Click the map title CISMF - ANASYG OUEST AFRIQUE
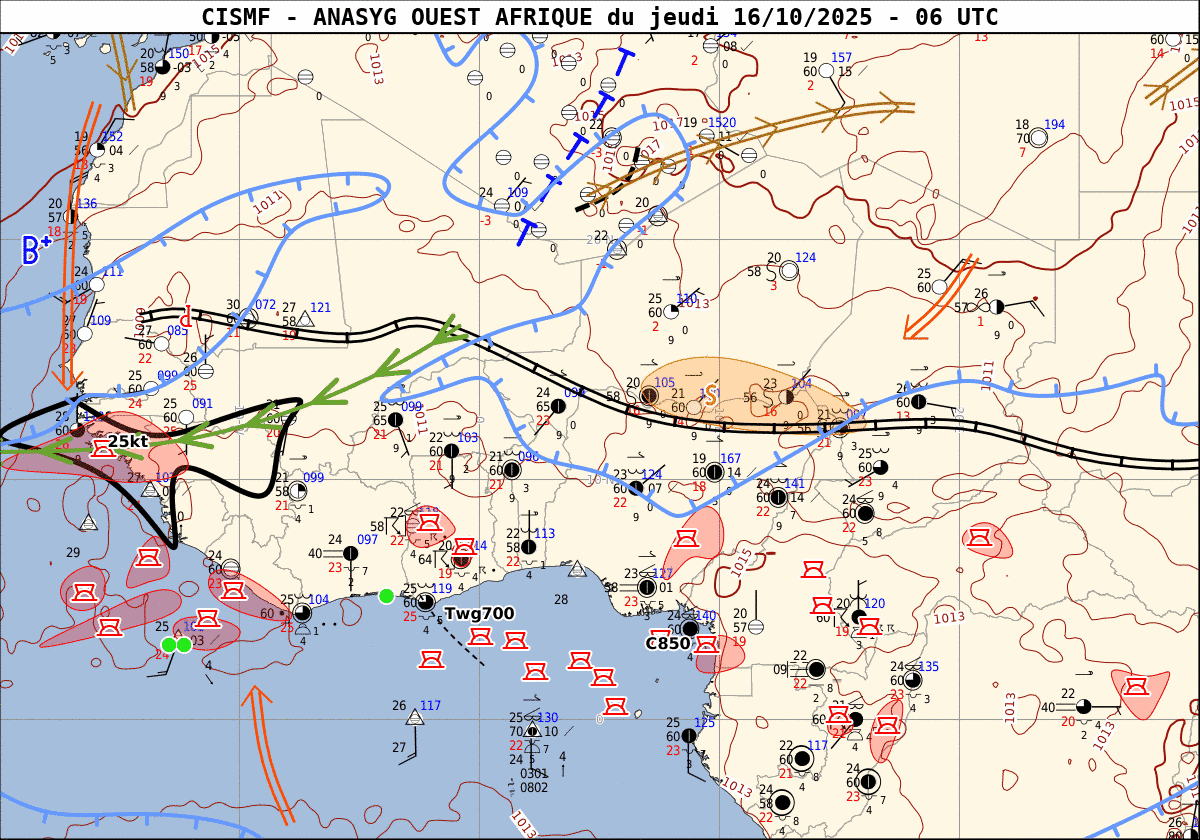Image resolution: width=1200 pixels, height=840 pixels. click(600, 17)
